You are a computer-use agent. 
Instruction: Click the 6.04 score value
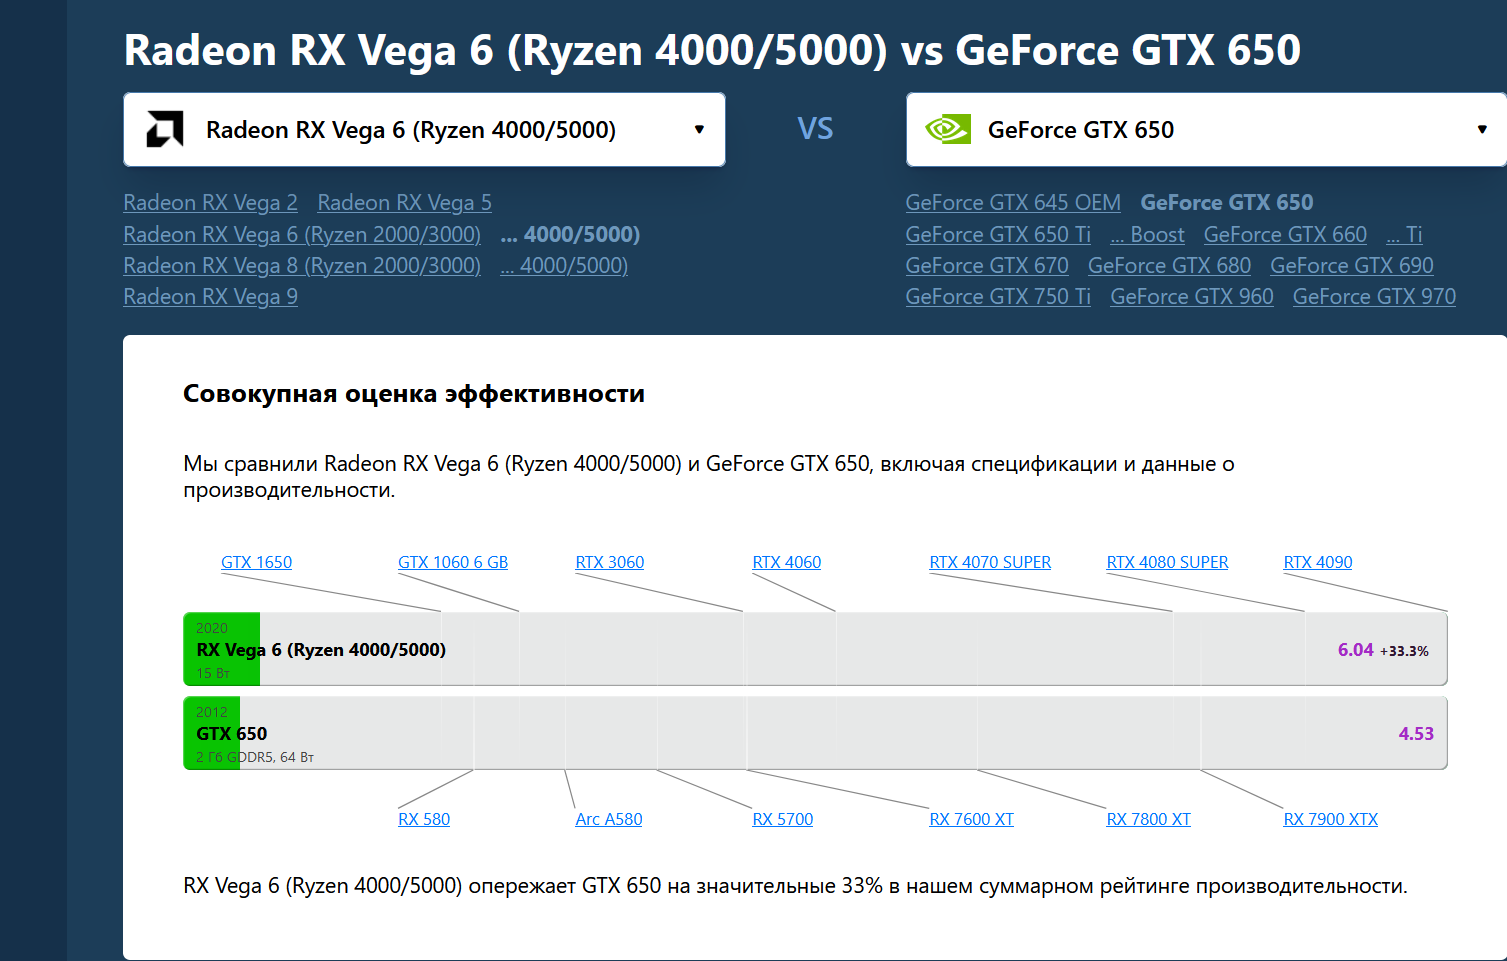(x=1356, y=650)
